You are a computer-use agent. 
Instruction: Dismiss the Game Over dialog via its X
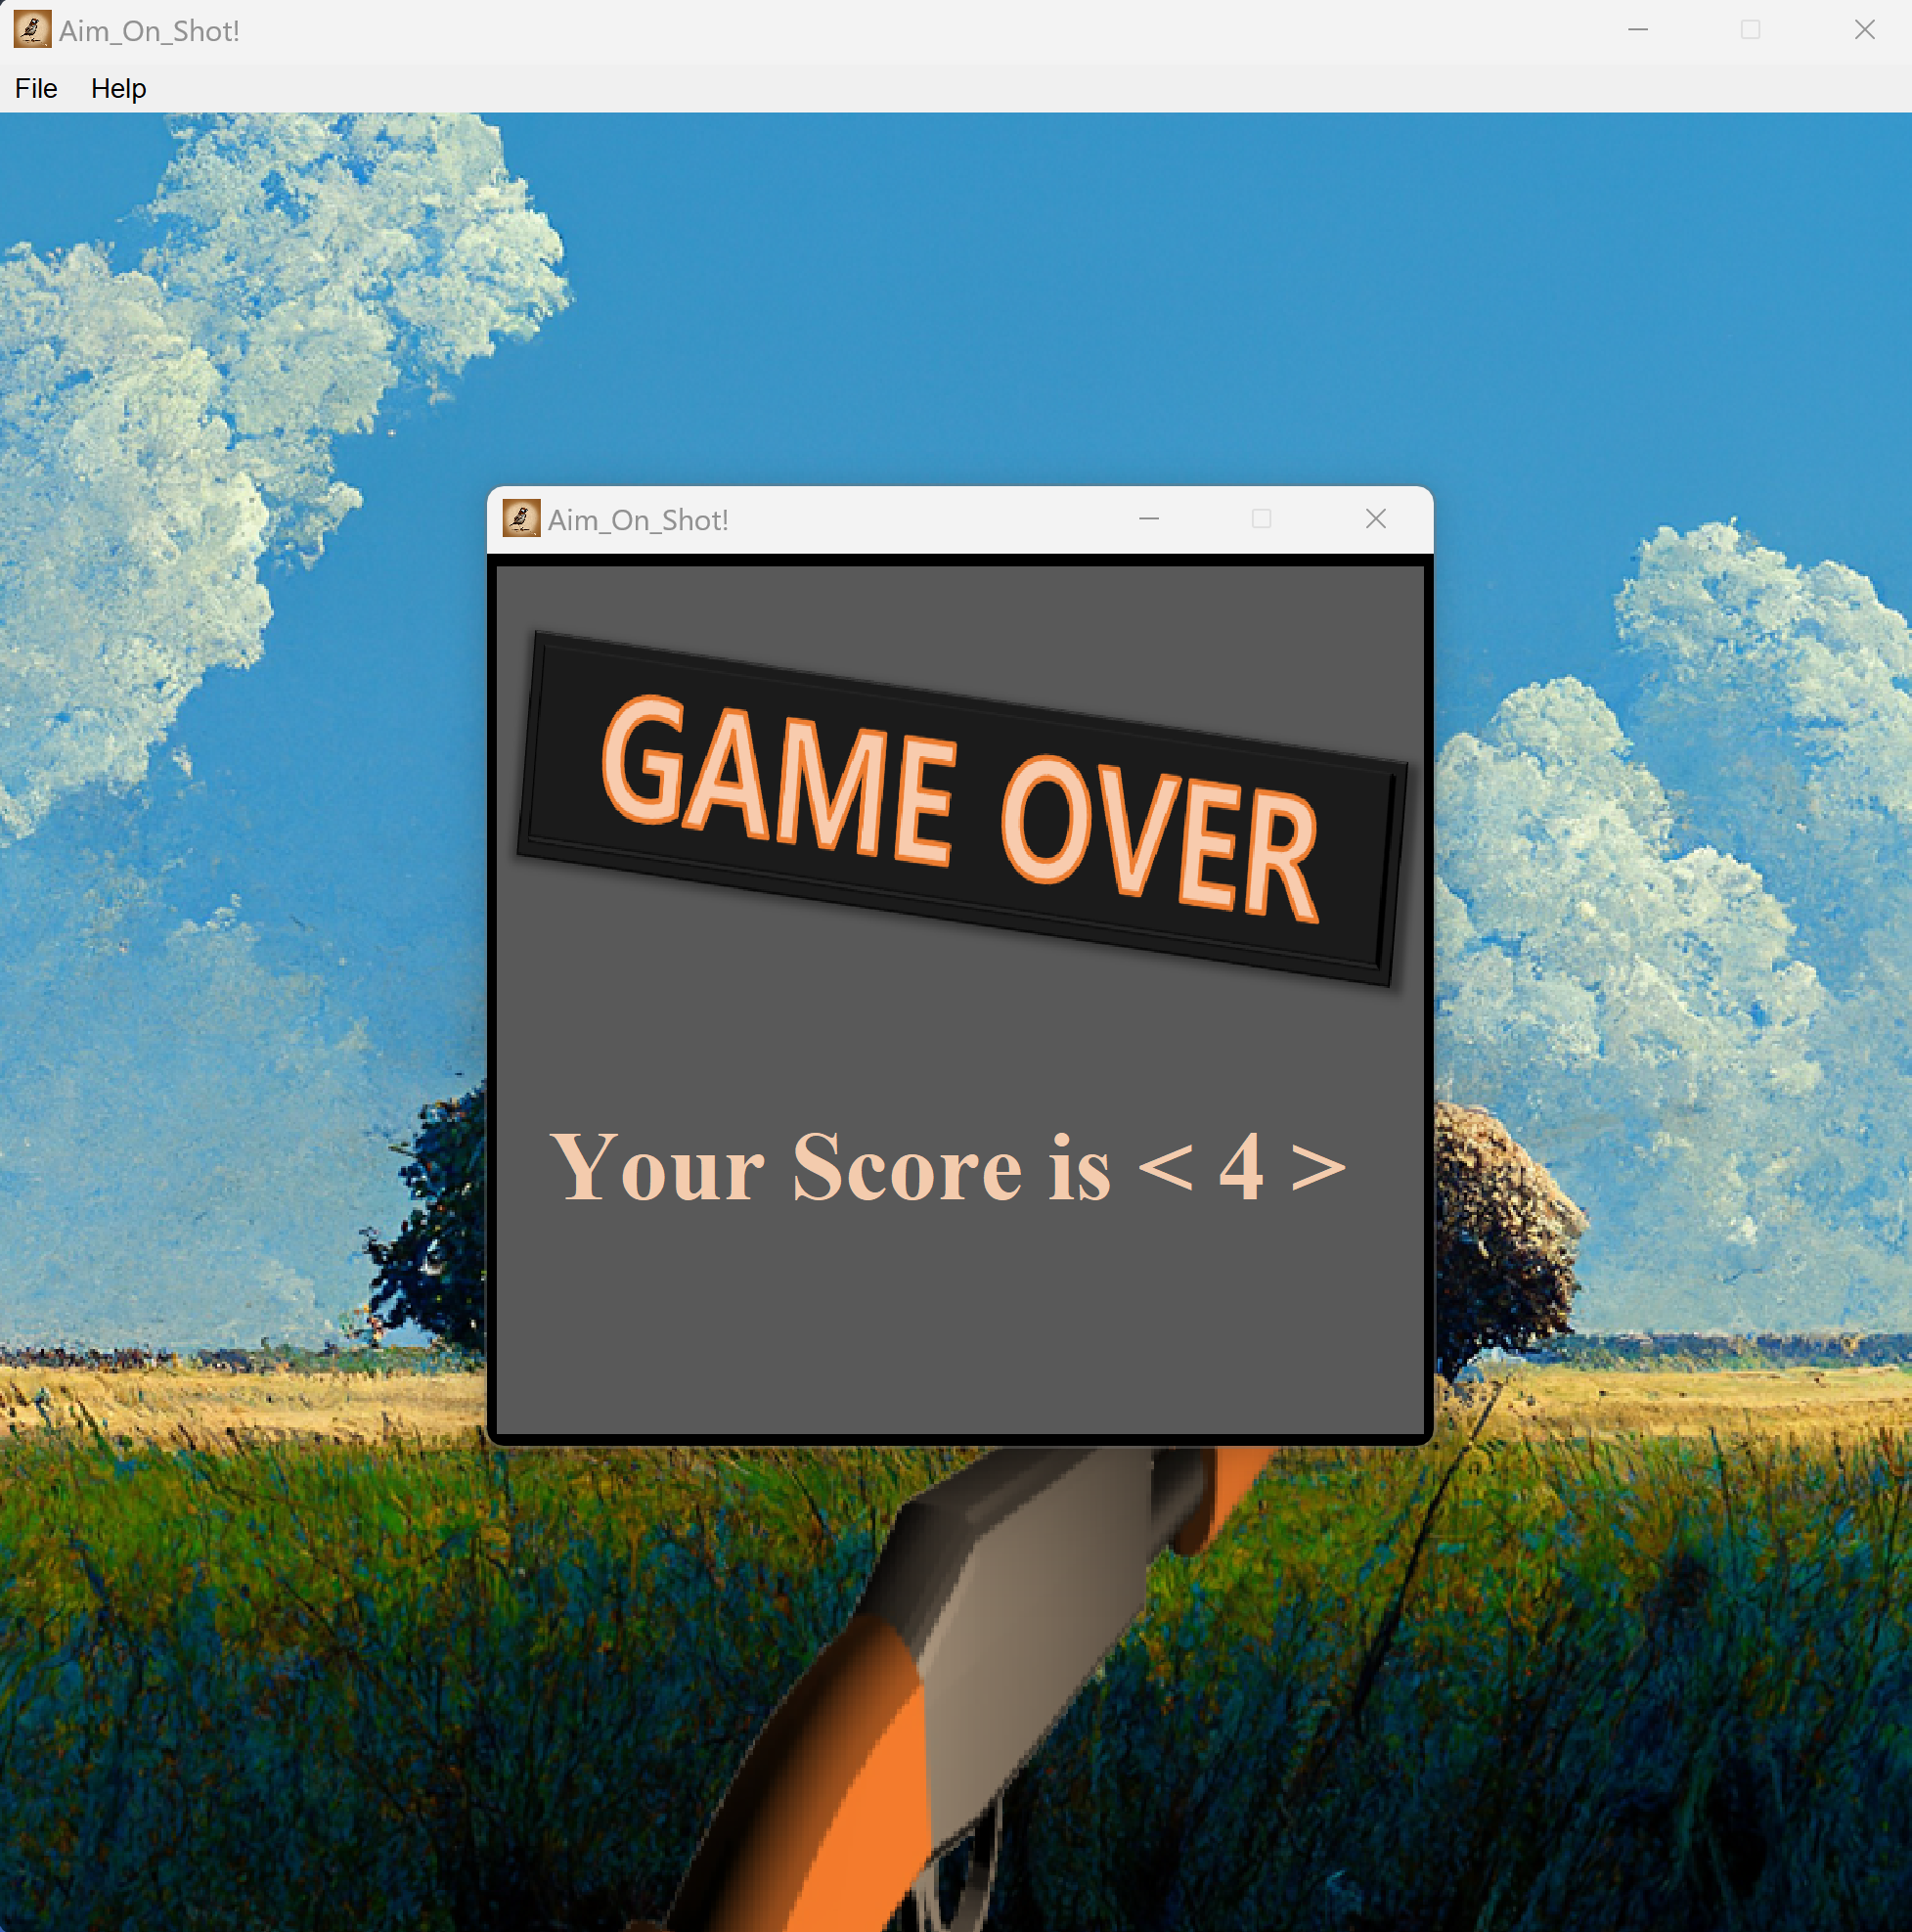click(1375, 518)
